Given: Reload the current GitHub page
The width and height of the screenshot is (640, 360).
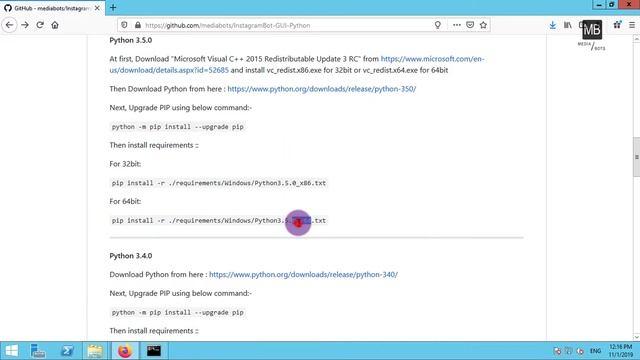Looking at the screenshot, I should click(x=40, y=25).
